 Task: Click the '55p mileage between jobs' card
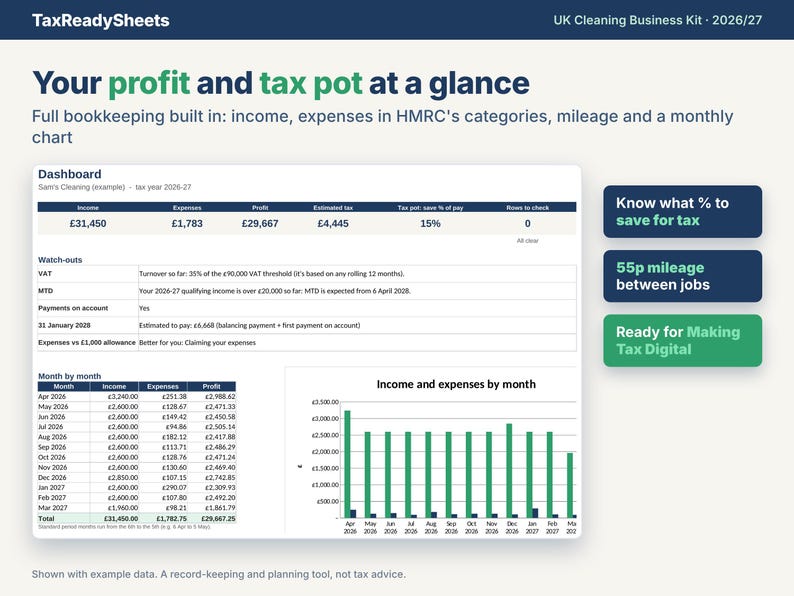tap(682, 276)
